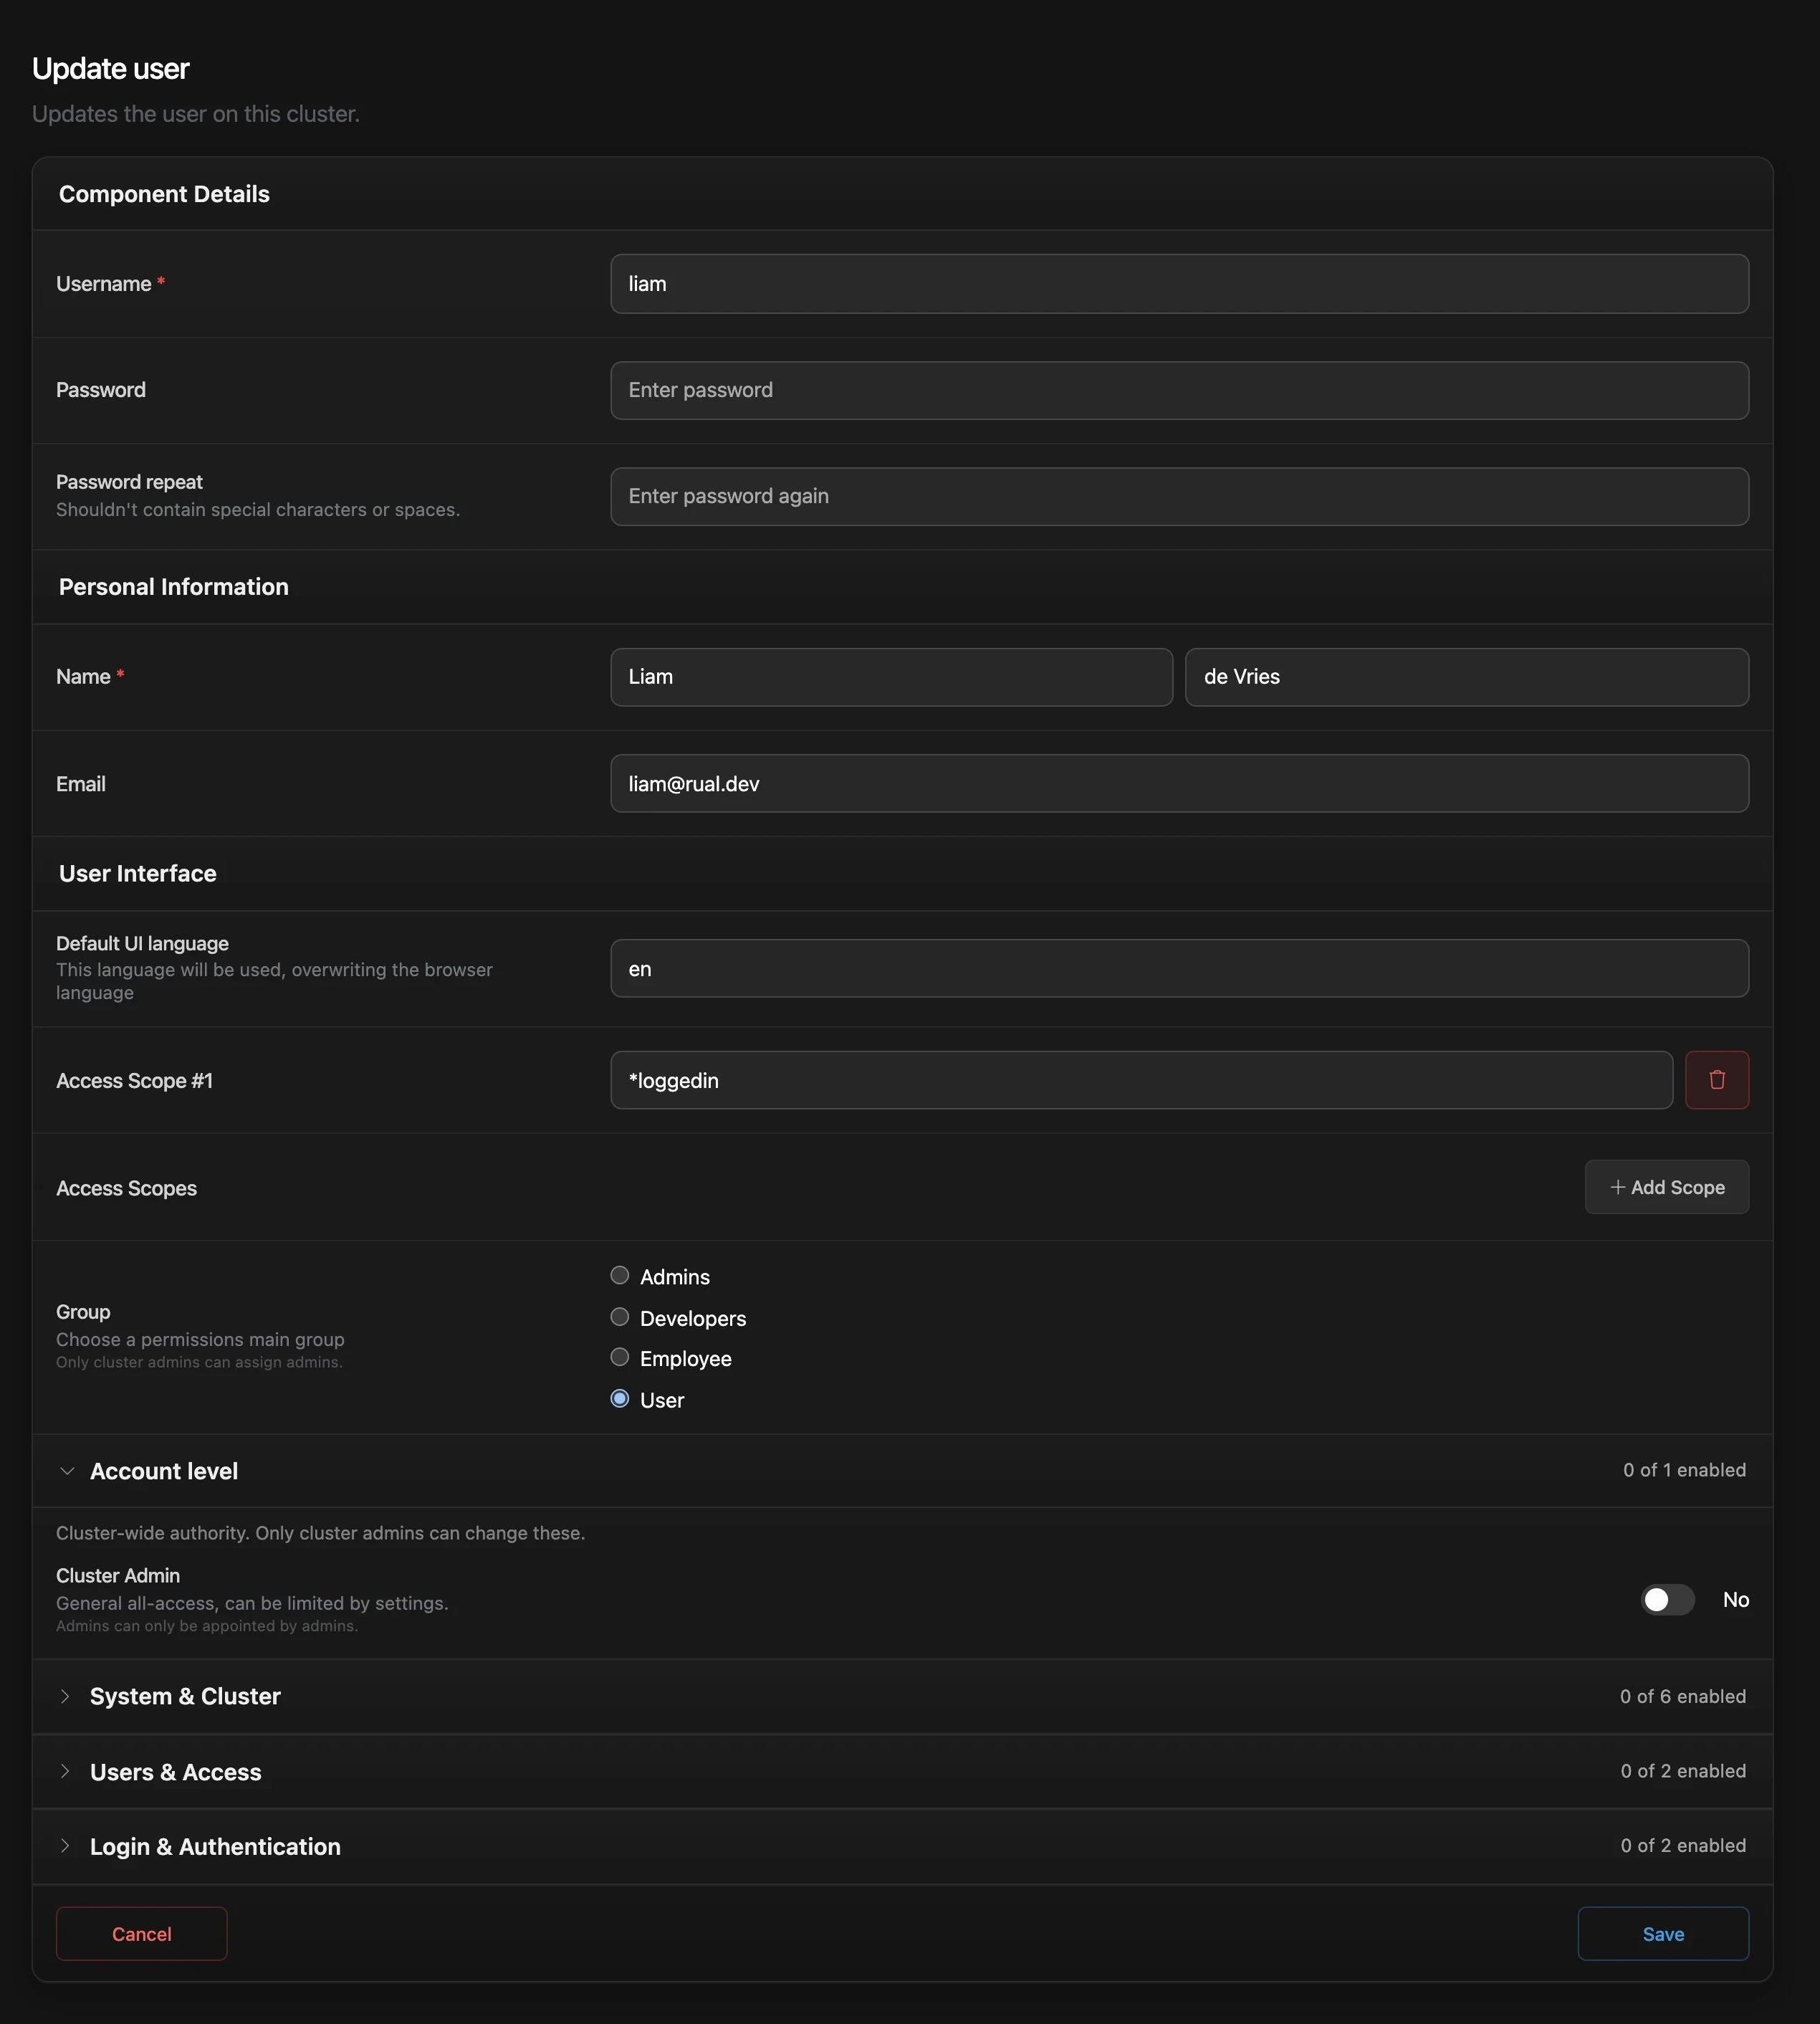This screenshot has height=2024, width=1820.
Task: Focus the Username input field
Action: coord(1179,284)
